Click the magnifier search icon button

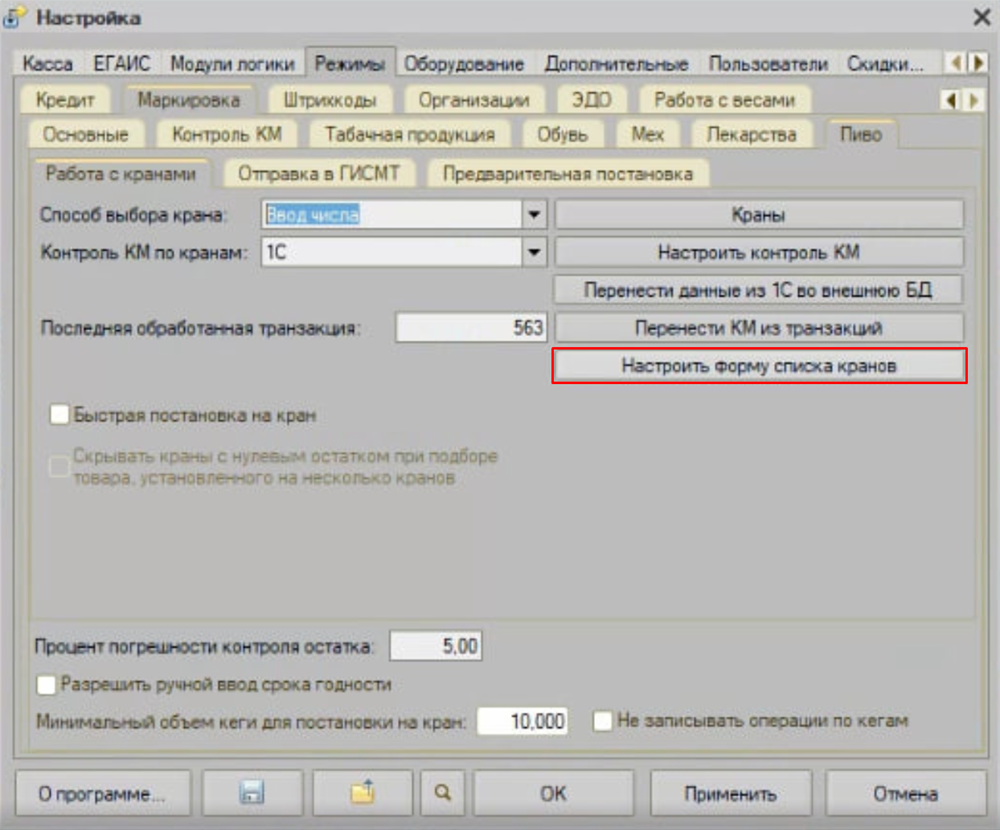442,794
